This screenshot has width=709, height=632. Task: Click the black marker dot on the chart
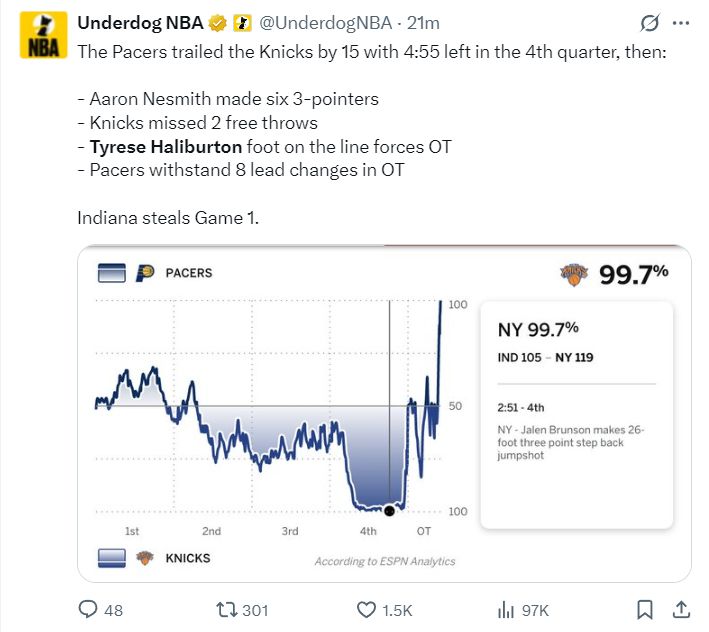tap(389, 511)
